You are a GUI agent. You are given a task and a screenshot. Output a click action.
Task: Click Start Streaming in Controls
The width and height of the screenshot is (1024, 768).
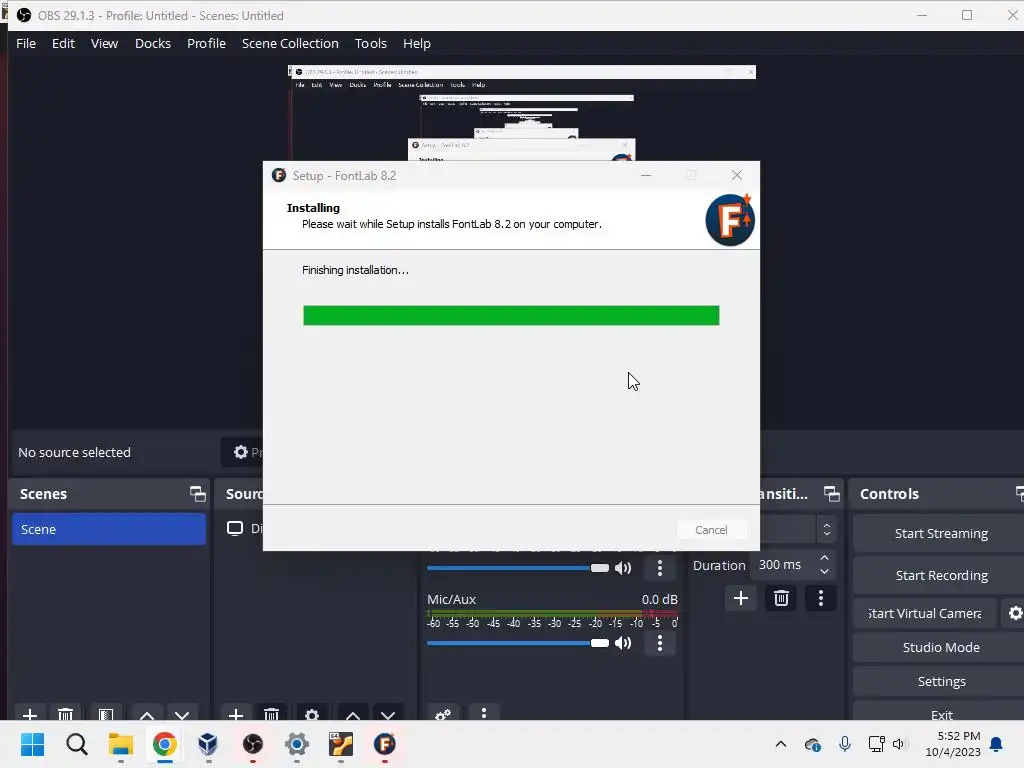pos(940,534)
